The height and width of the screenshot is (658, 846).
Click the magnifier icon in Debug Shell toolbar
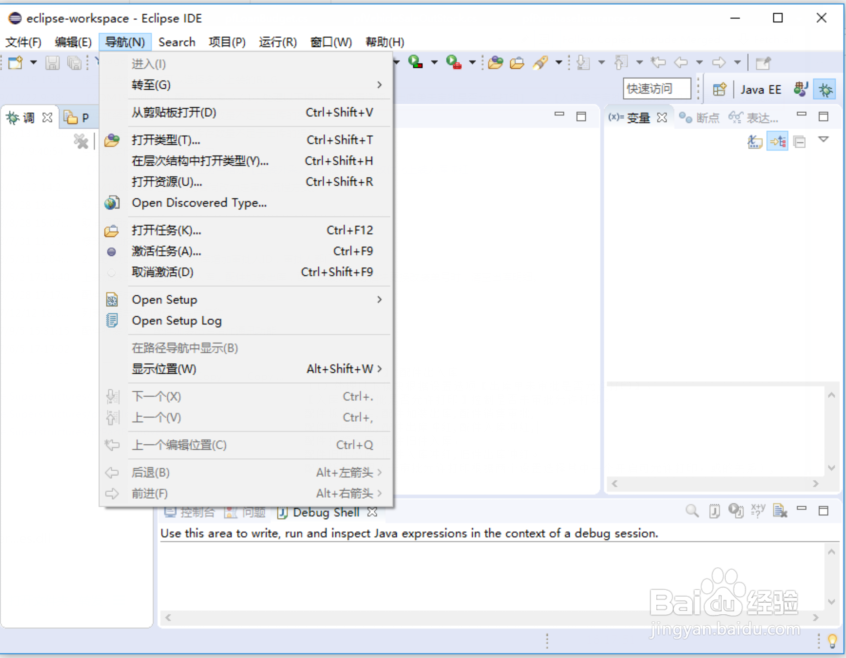pos(692,510)
